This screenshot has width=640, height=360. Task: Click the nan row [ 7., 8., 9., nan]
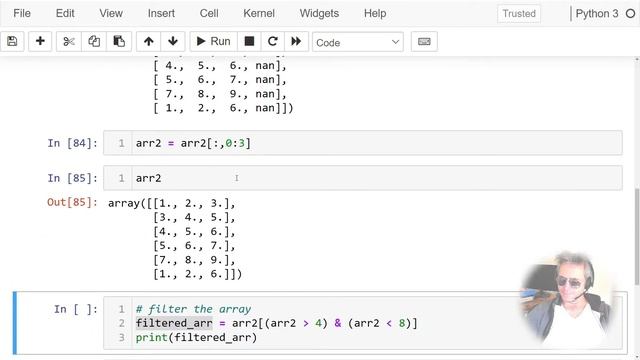click(220, 94)
